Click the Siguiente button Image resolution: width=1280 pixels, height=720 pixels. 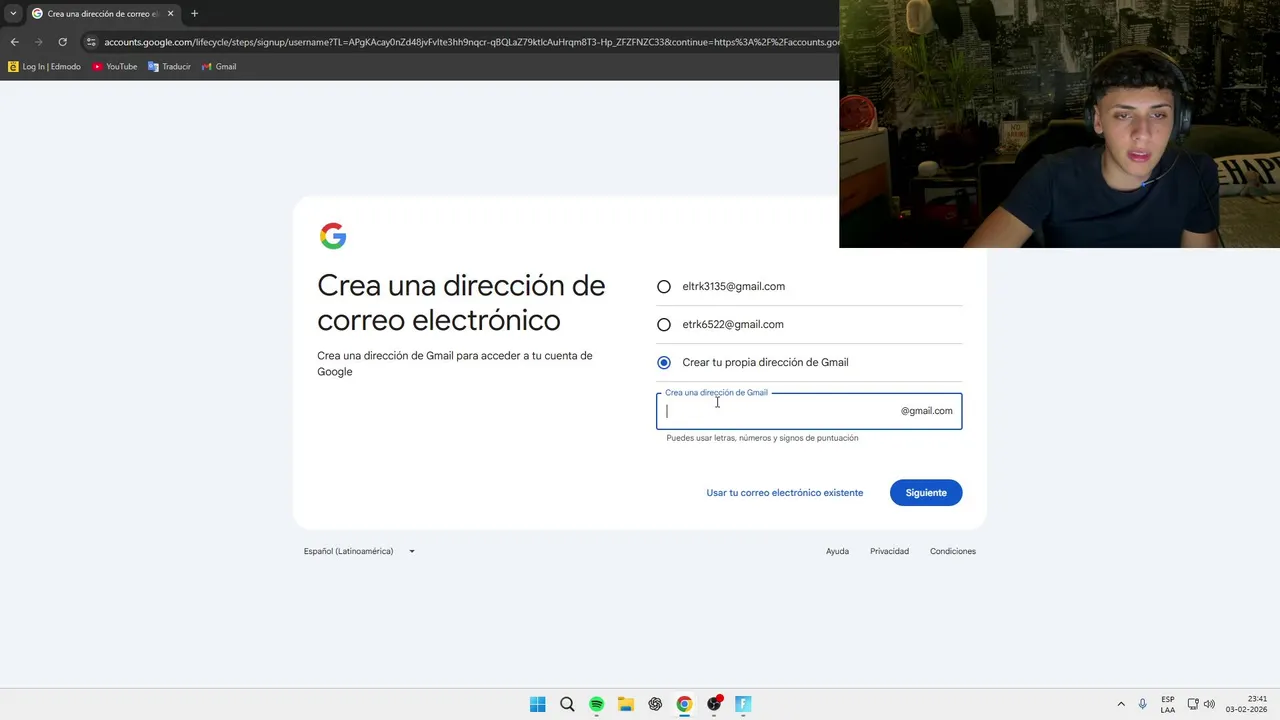pyautogui.click(x=926, y=493)
